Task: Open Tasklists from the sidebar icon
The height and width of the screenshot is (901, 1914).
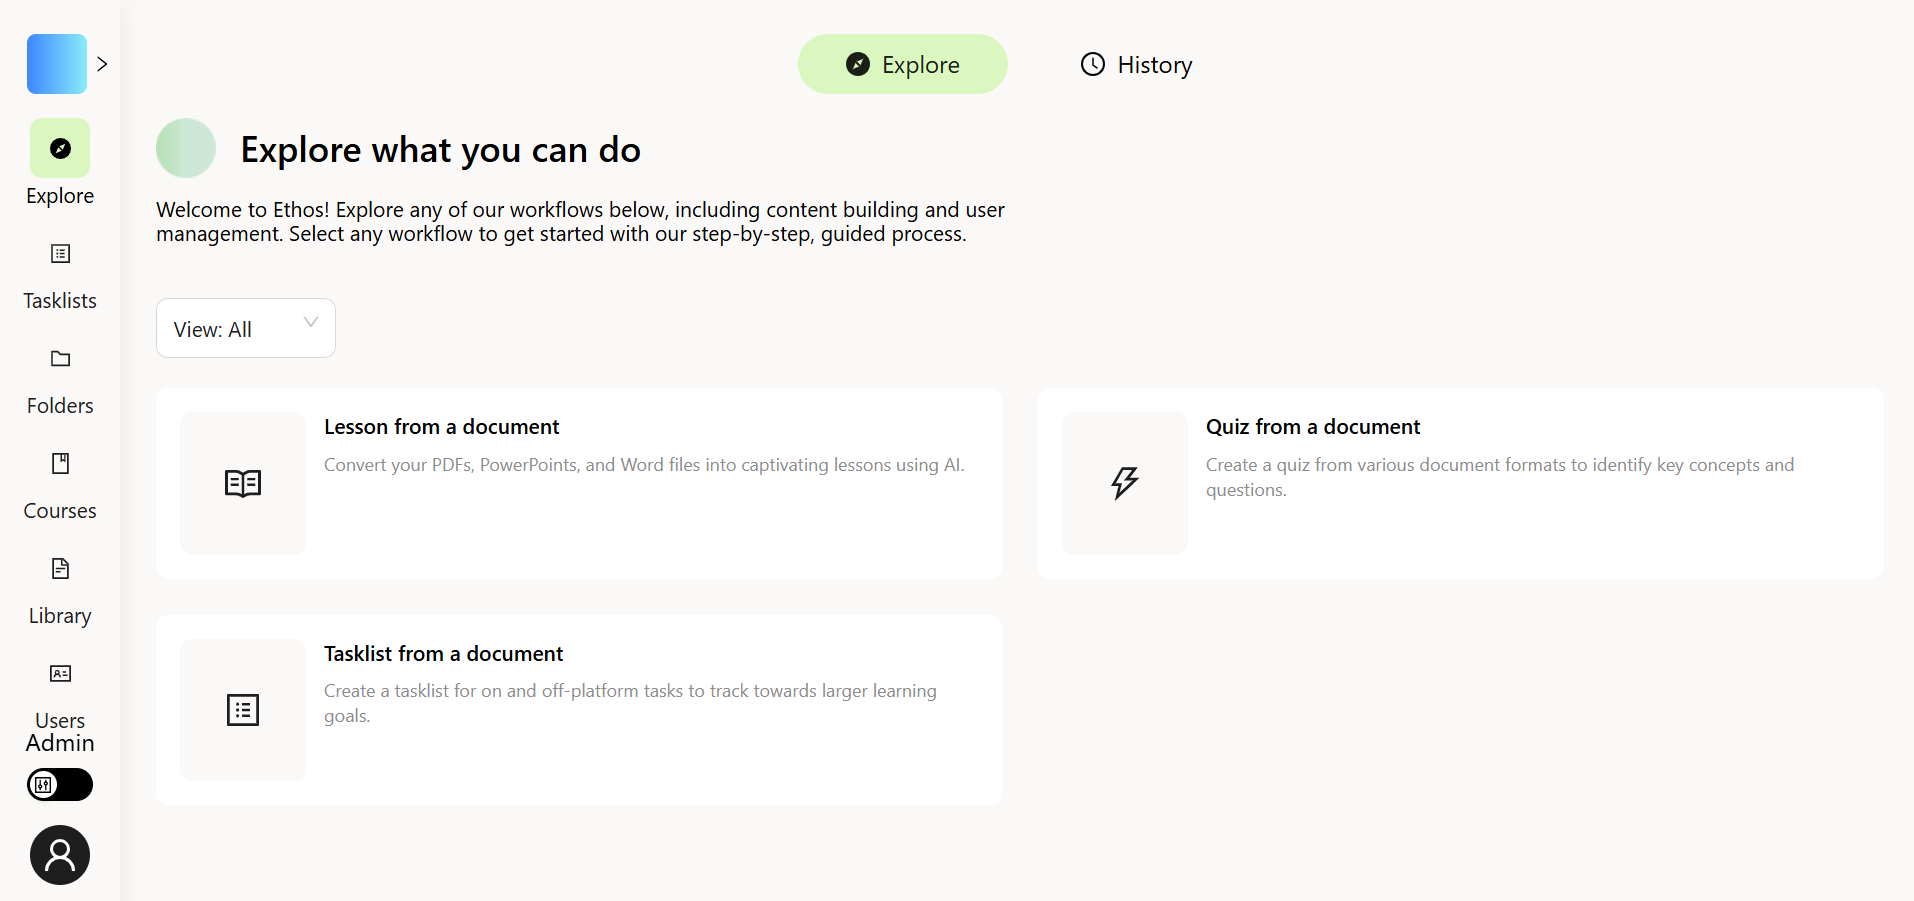Action: (x=60, y=254)
